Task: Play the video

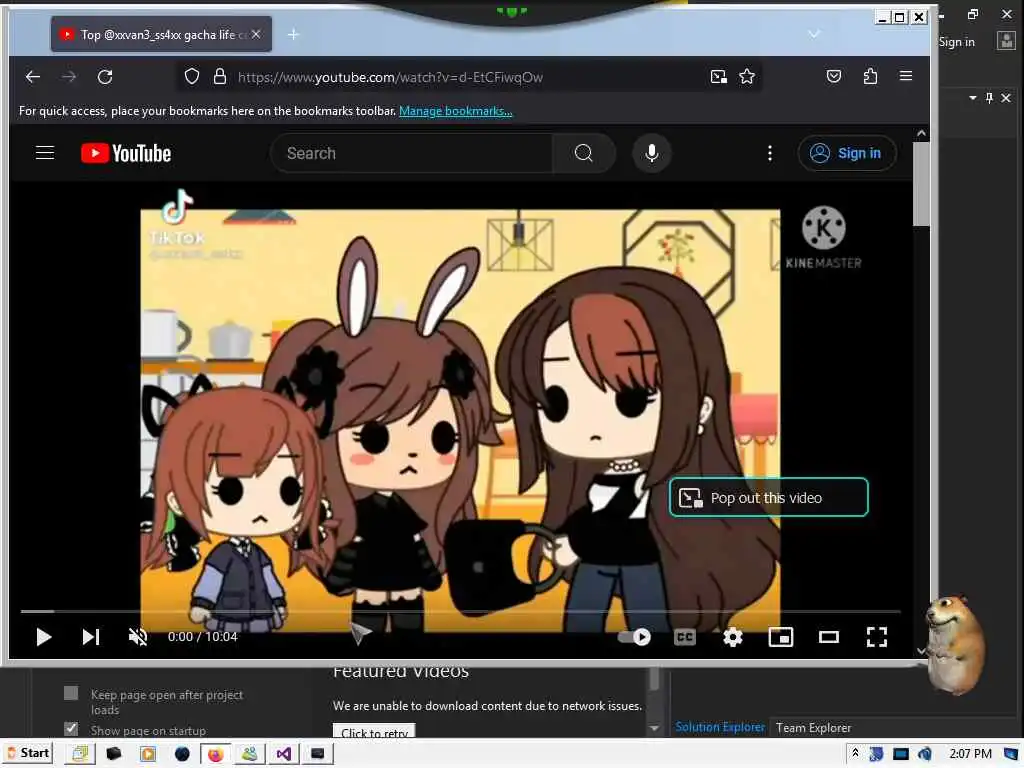Action: pos(44,637)
